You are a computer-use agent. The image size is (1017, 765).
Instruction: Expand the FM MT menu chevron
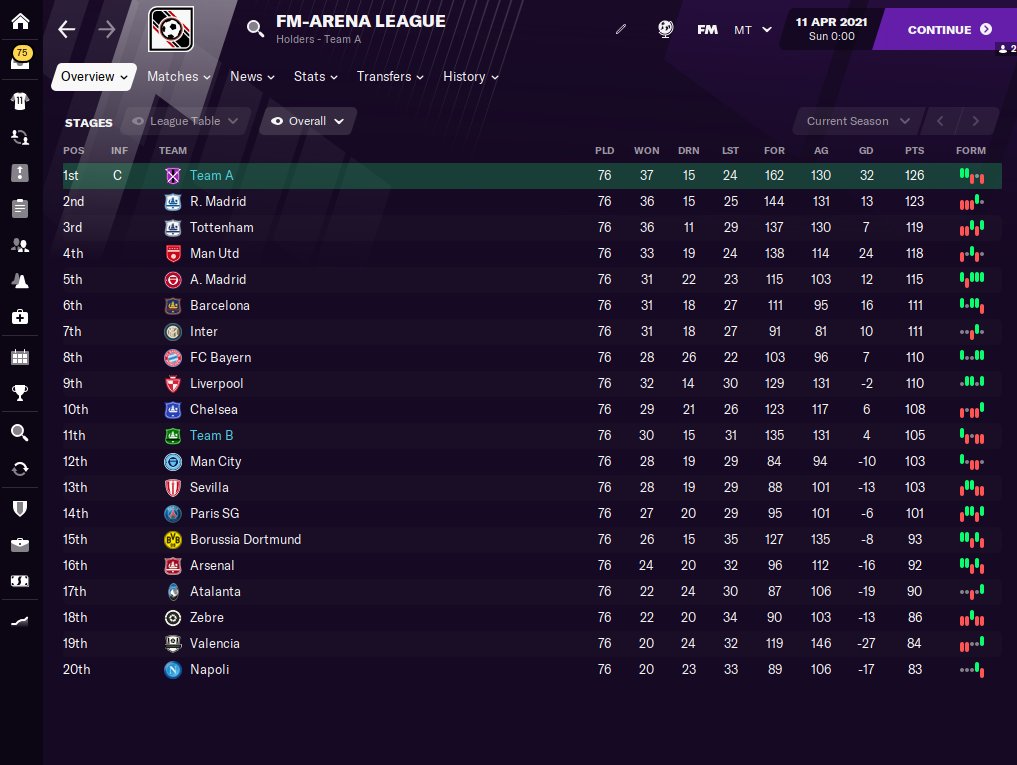click(x=767, y=30)
